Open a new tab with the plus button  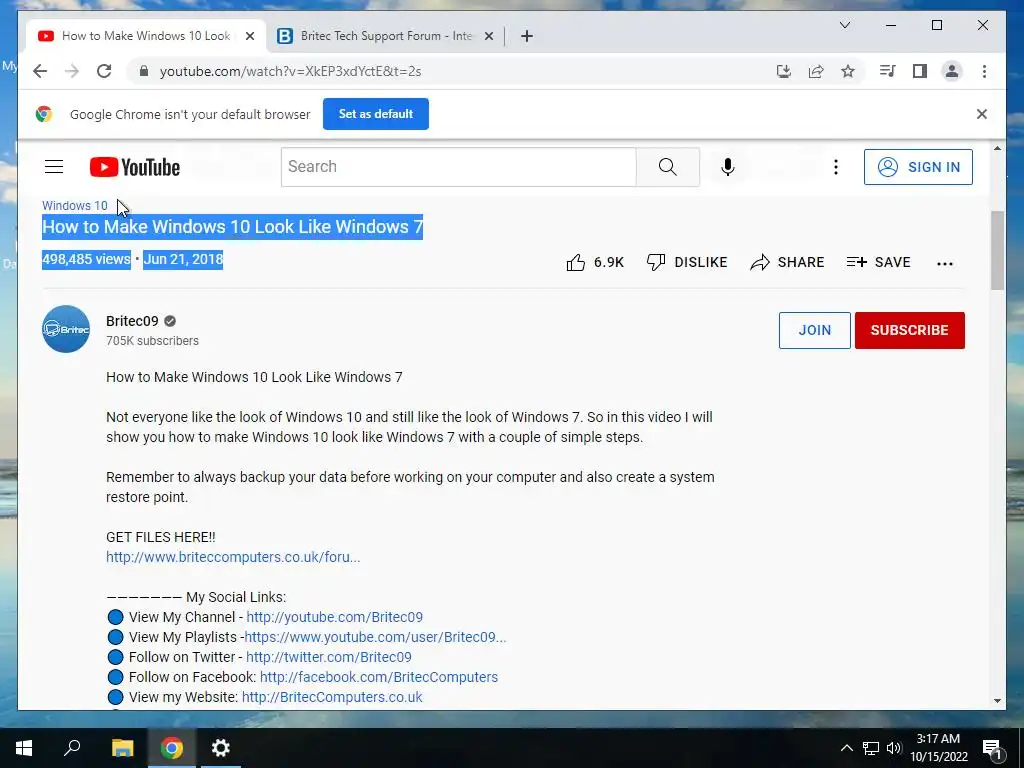coord(527,36)
